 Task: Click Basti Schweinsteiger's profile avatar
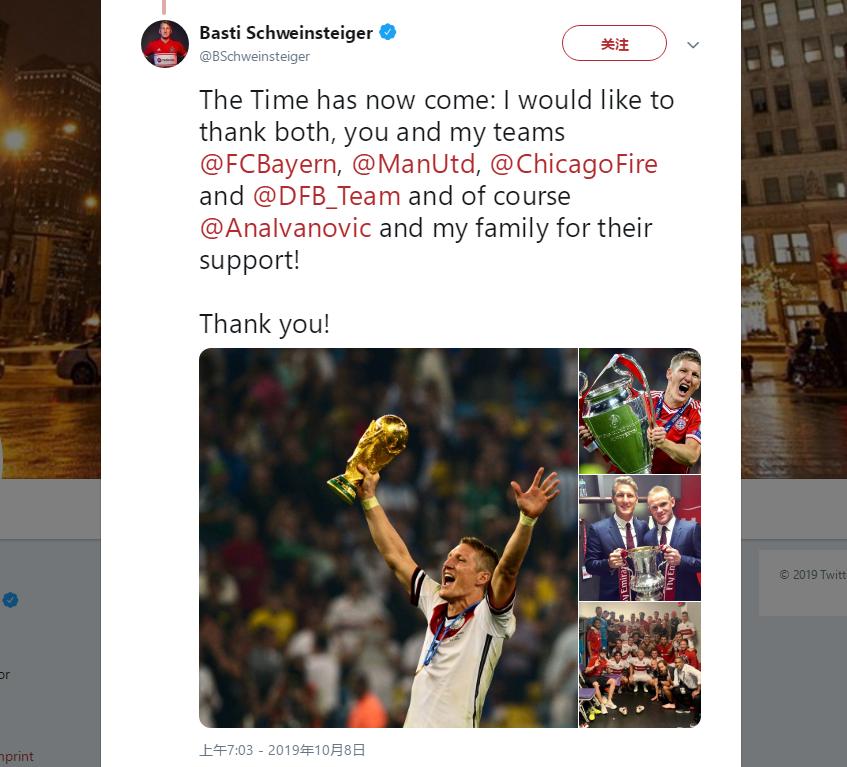click(165, 44)
